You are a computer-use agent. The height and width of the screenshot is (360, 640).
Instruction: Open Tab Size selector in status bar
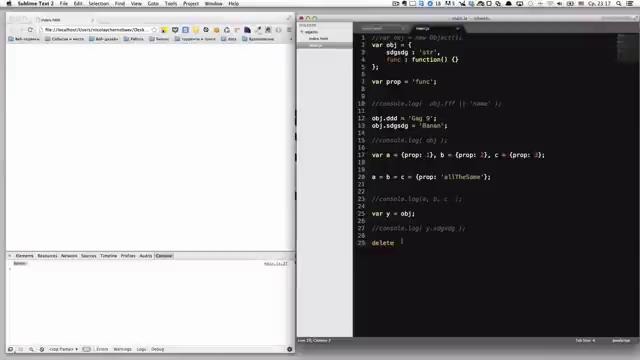tap(585, 340)
